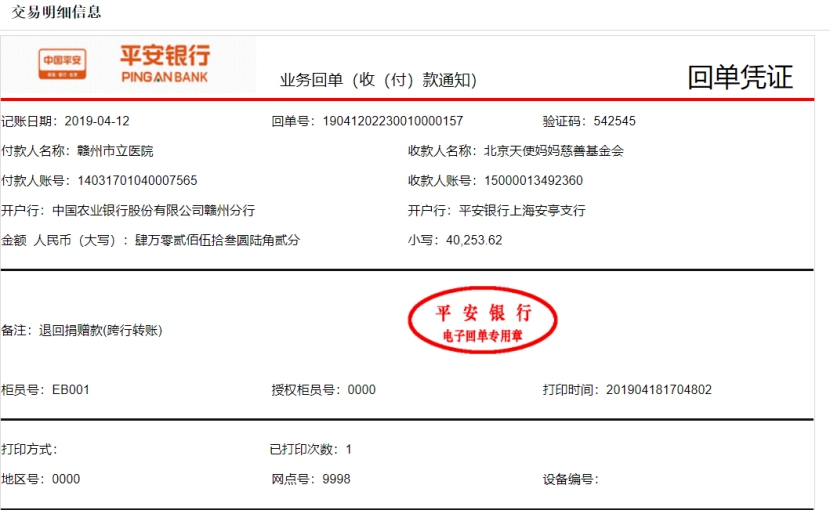Select 授权柜员号 value 0000
This screenshot has width=830, height=511.
362,390
